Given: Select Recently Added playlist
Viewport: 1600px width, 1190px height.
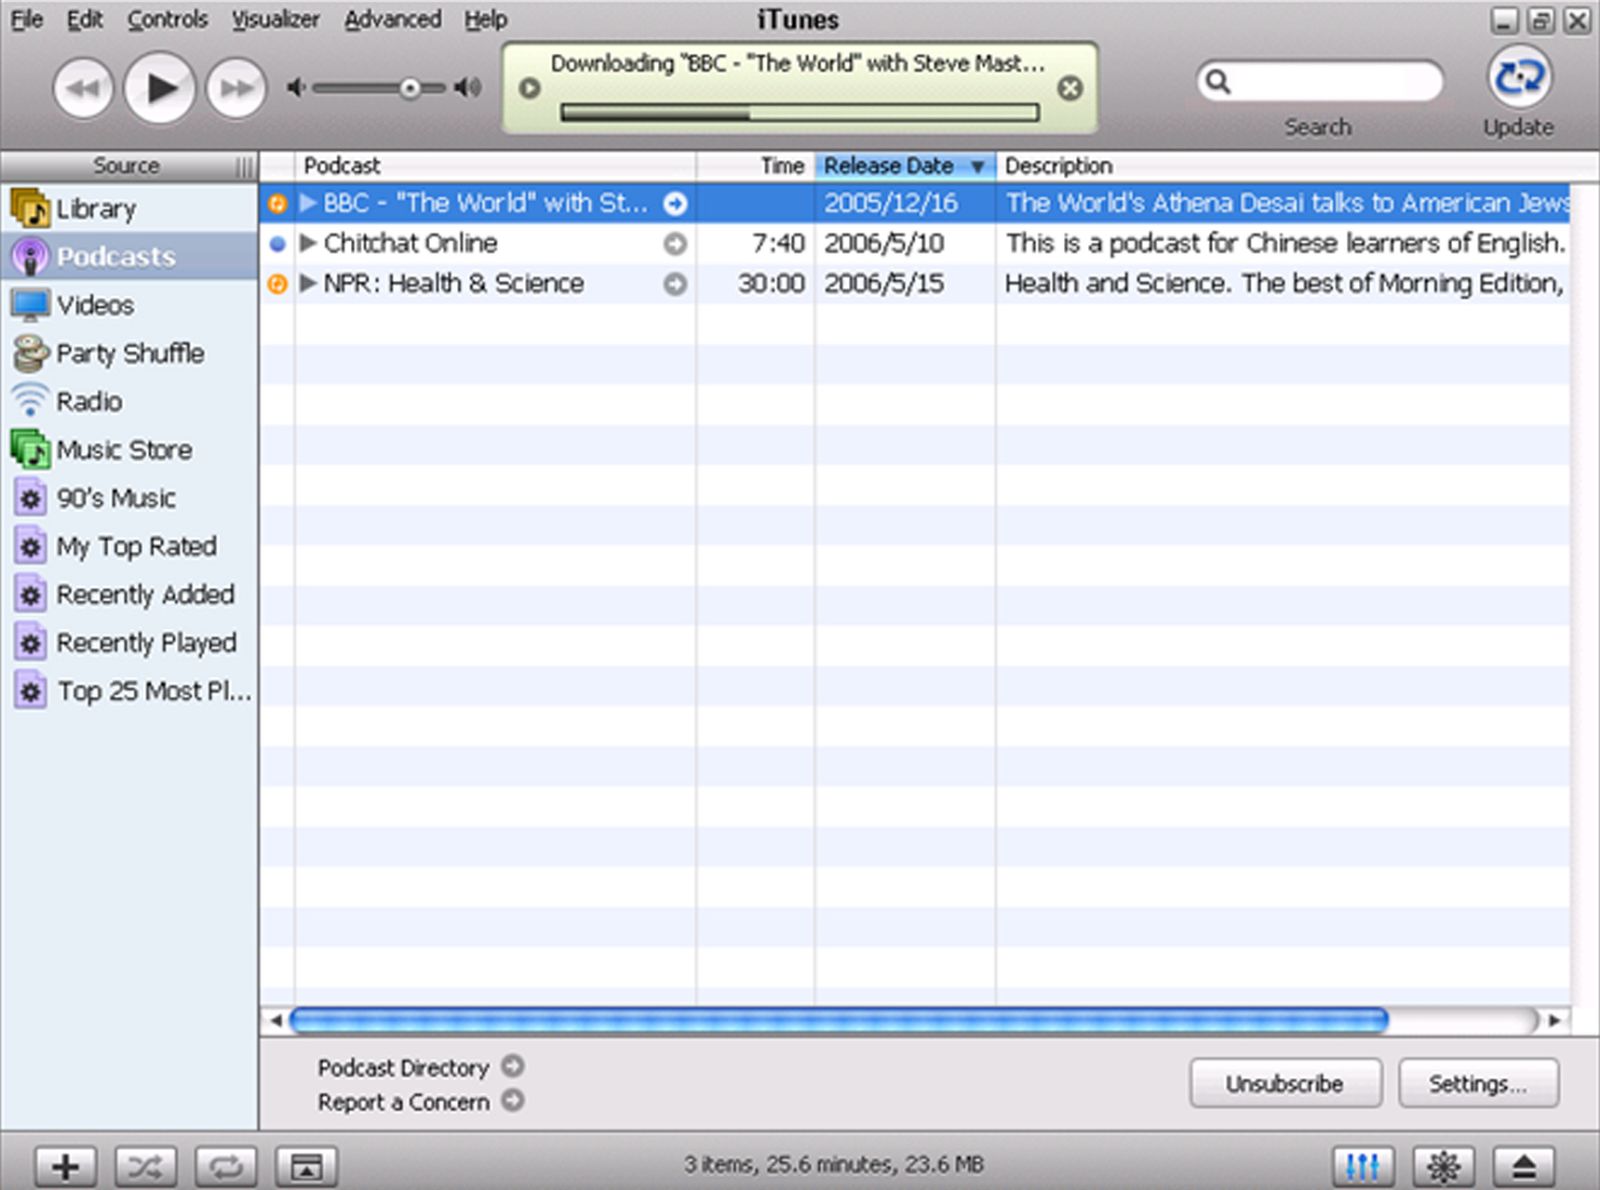Looking at the screenshot, I should (x=129, y=594).
